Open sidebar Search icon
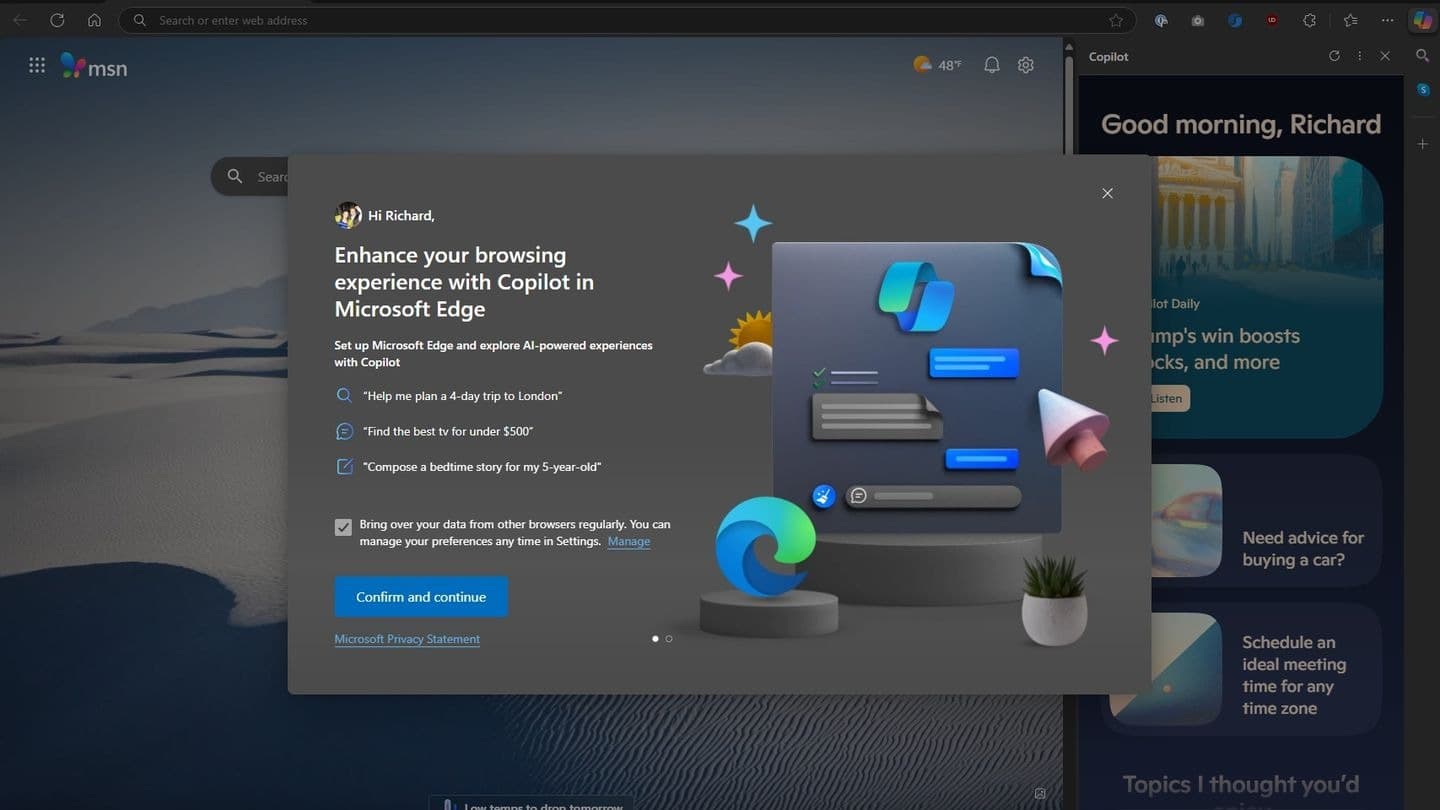1440x810 pixels. coord(1422,56)
